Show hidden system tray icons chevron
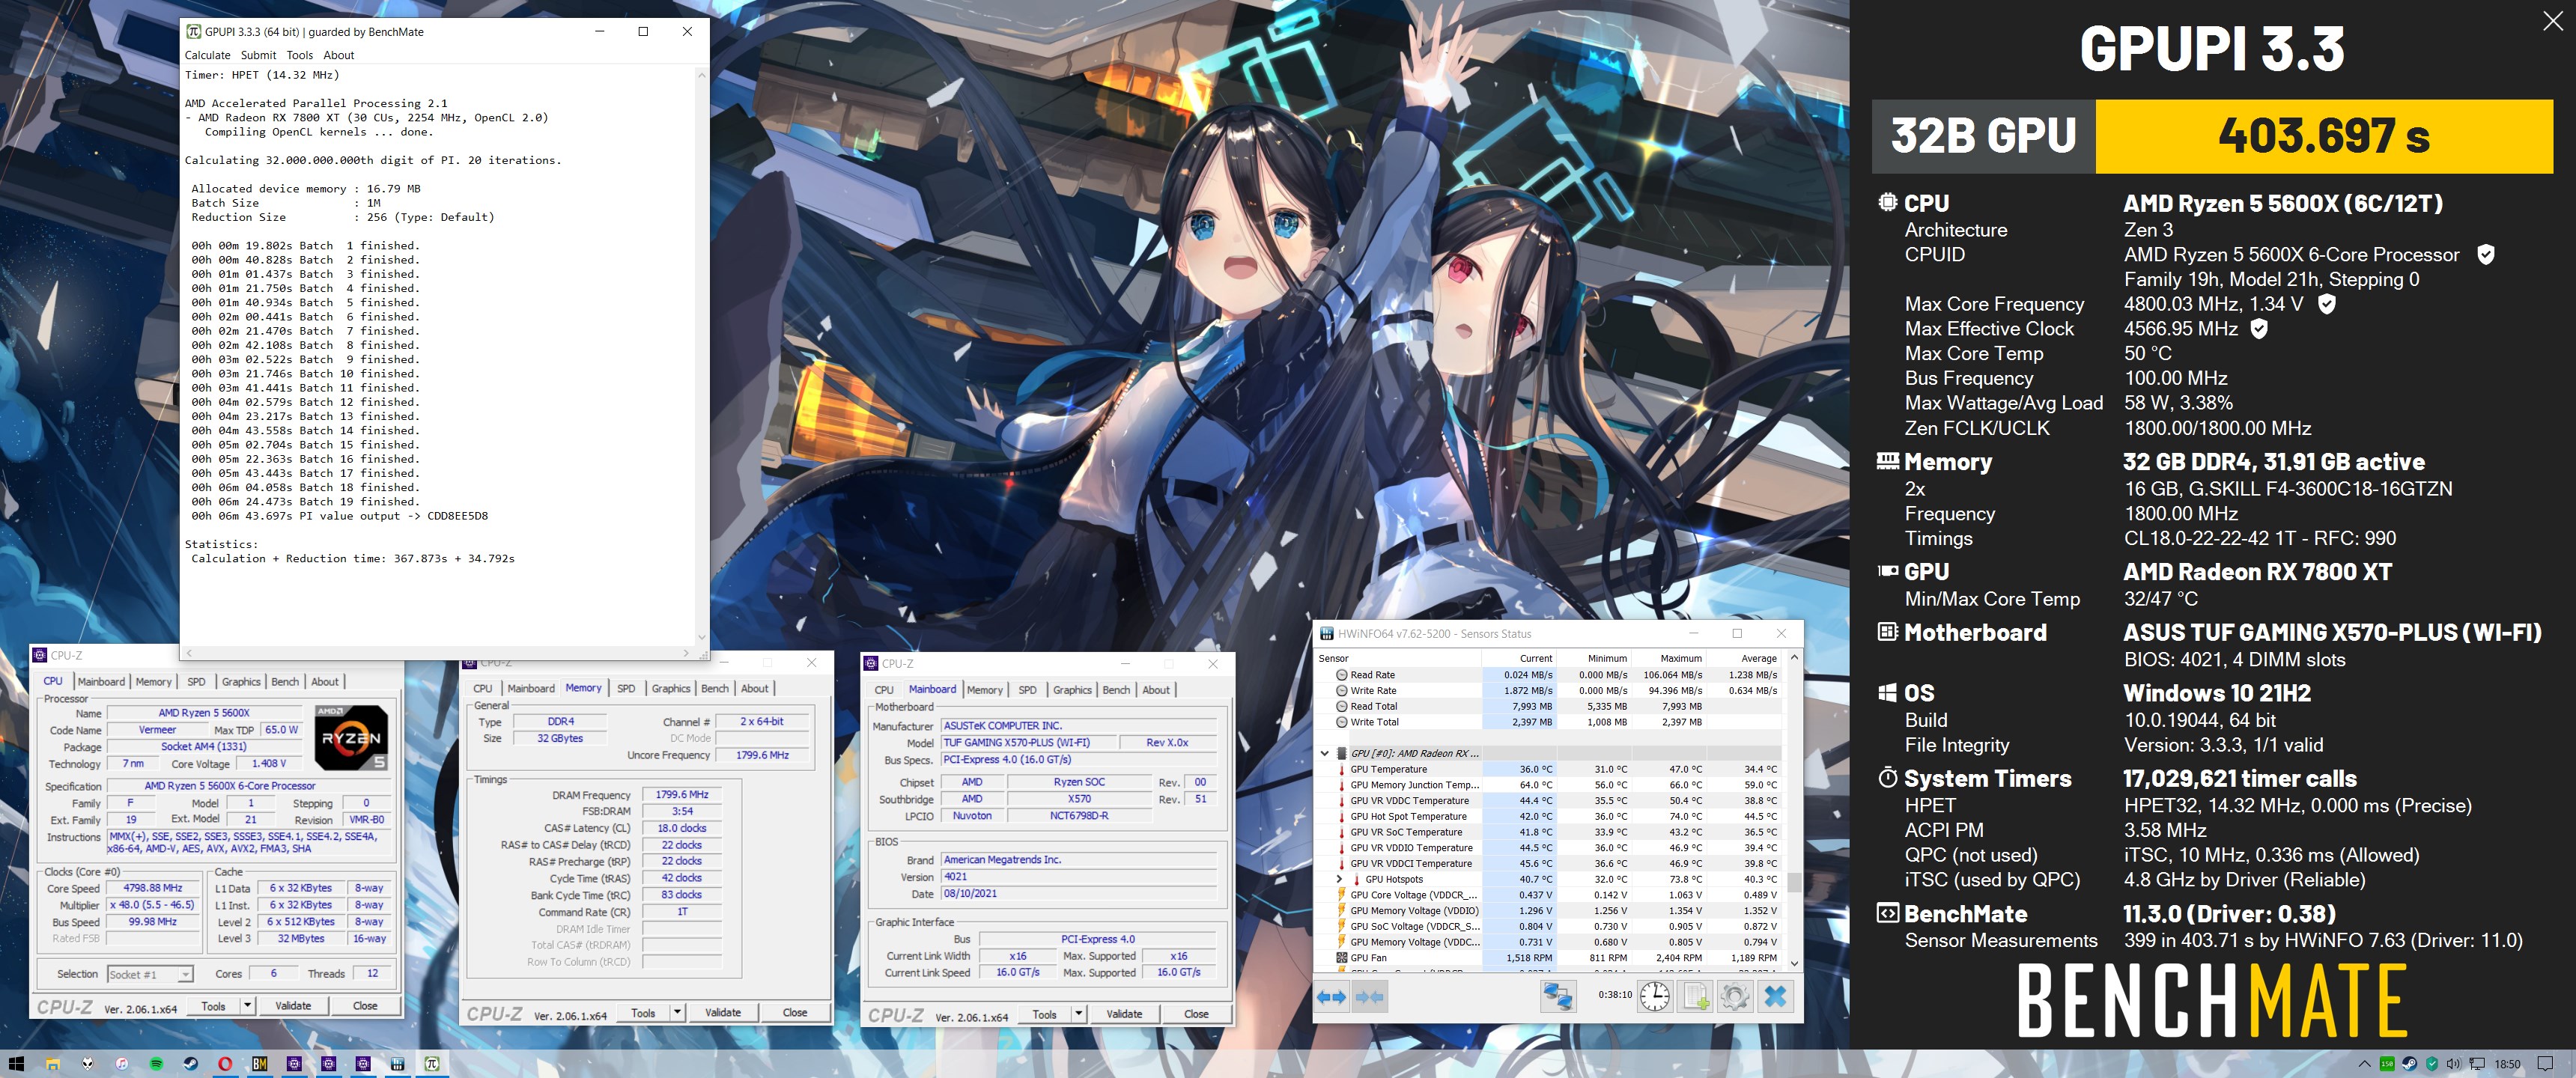This screenshot has width=2576, height=1078. [2364, 1064]
